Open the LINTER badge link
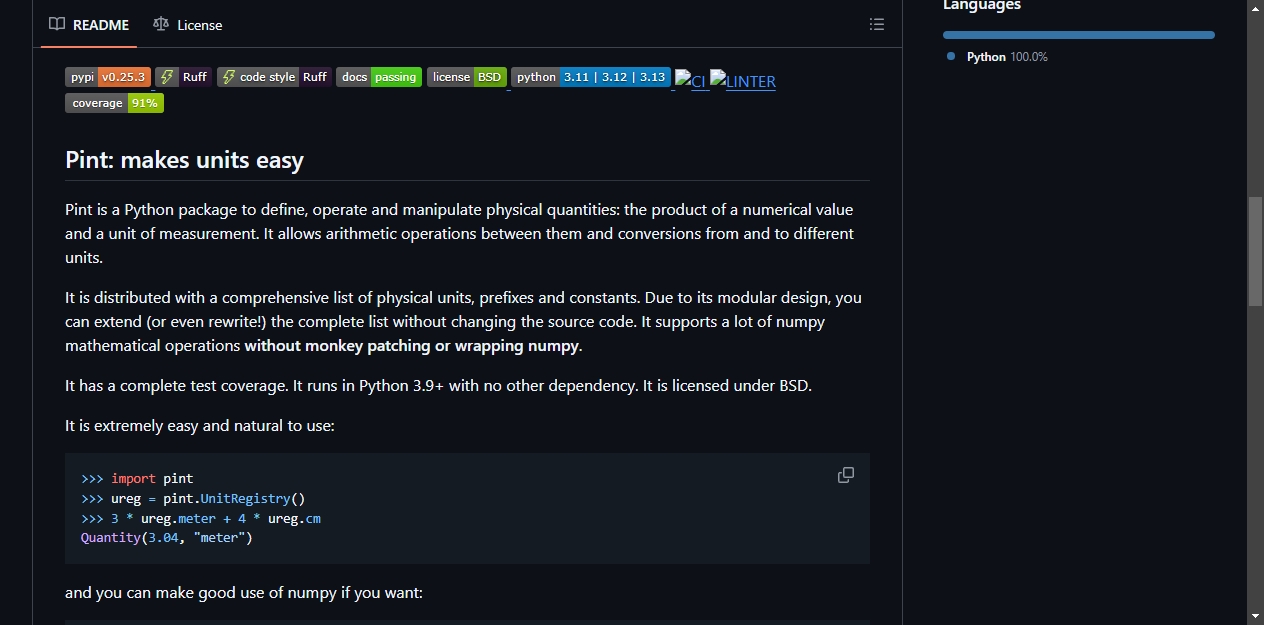 743,80
